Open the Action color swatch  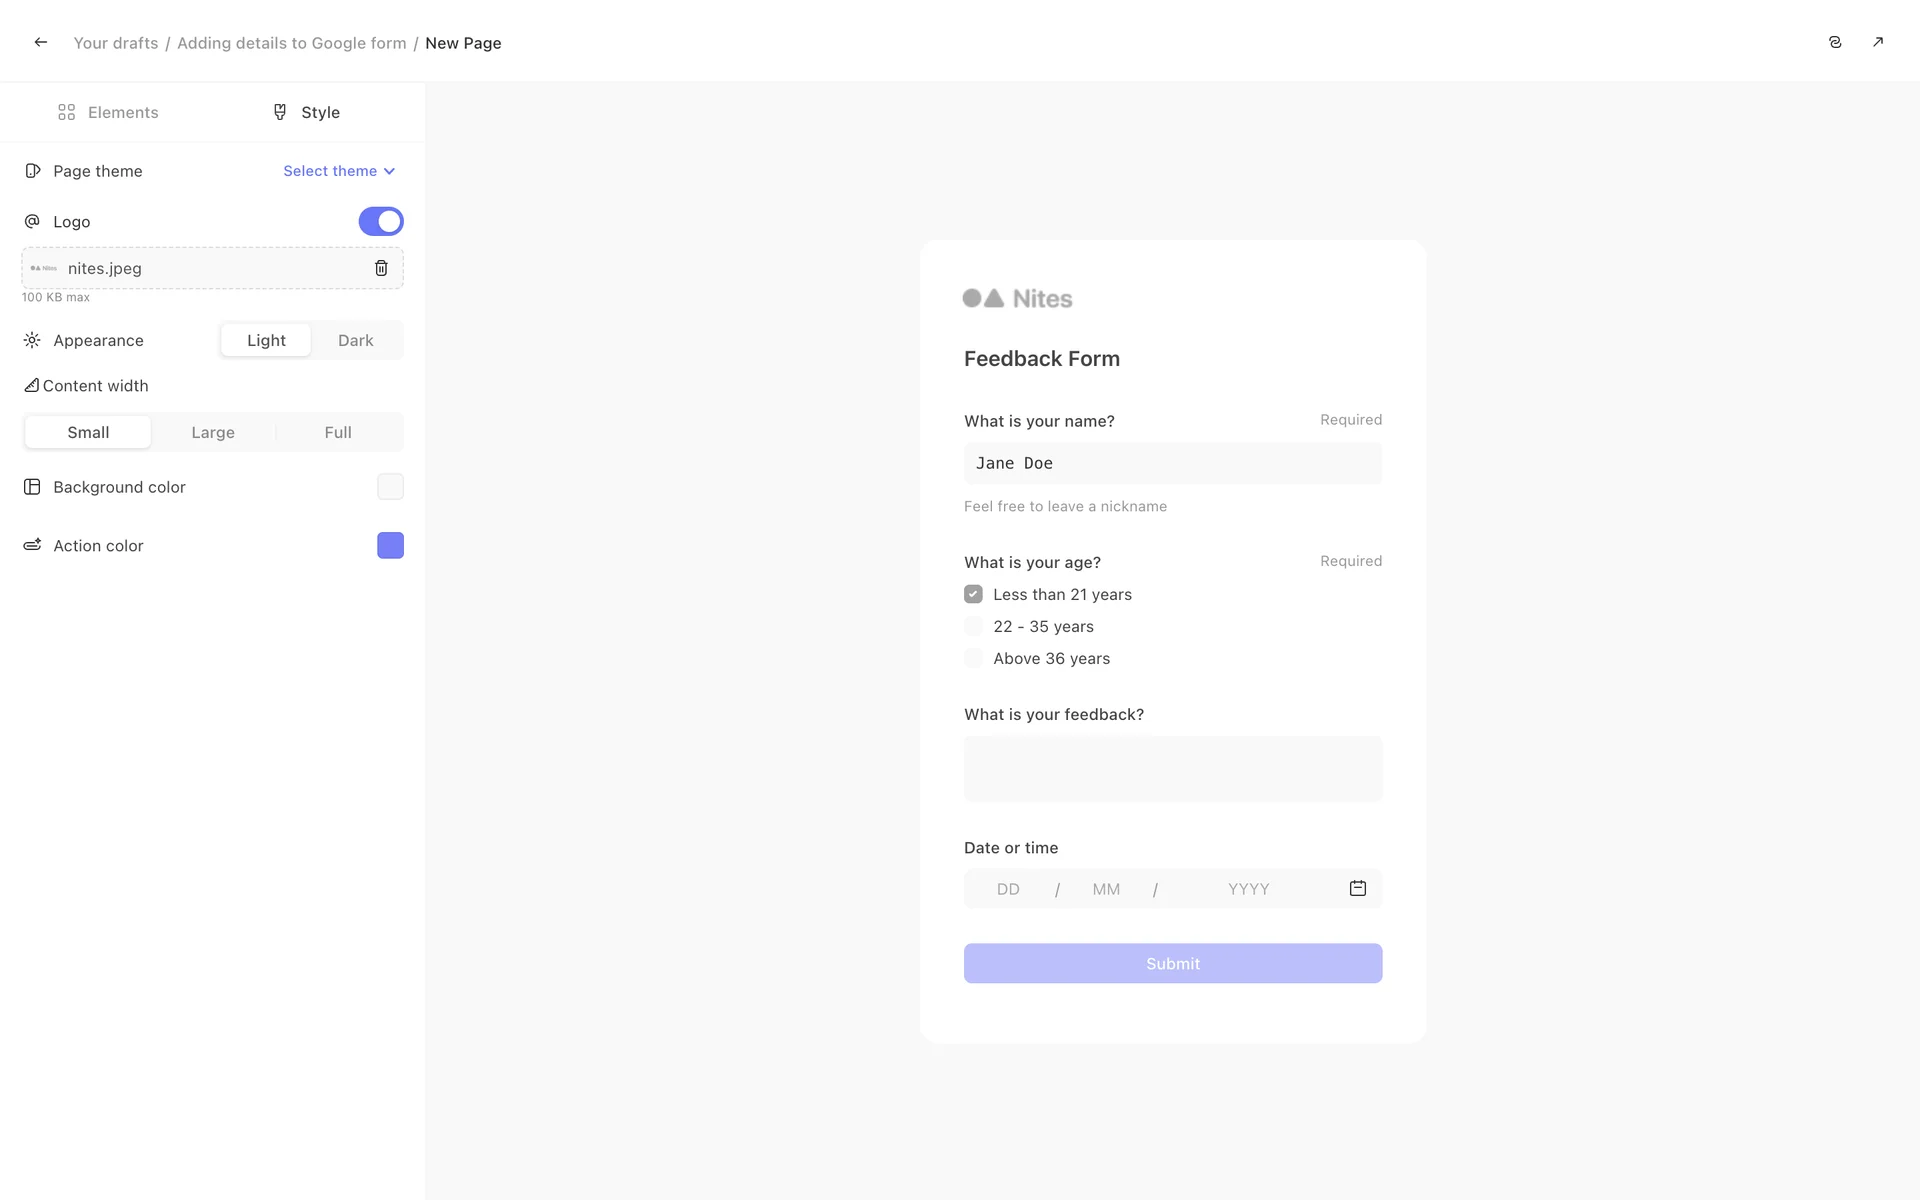point(390,545)
